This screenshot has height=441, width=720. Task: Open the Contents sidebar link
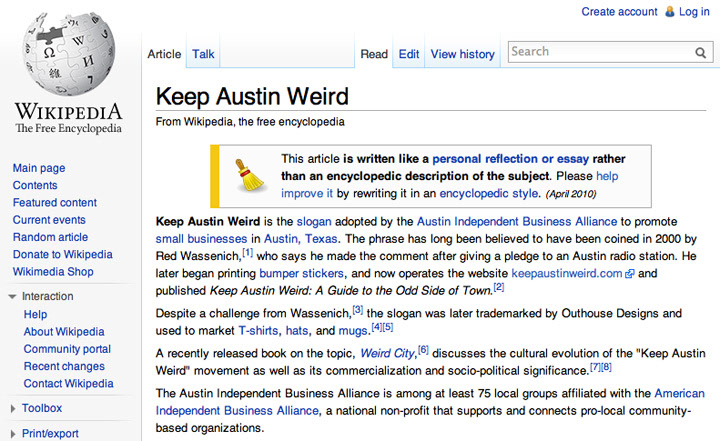click(x=35, y=185)
